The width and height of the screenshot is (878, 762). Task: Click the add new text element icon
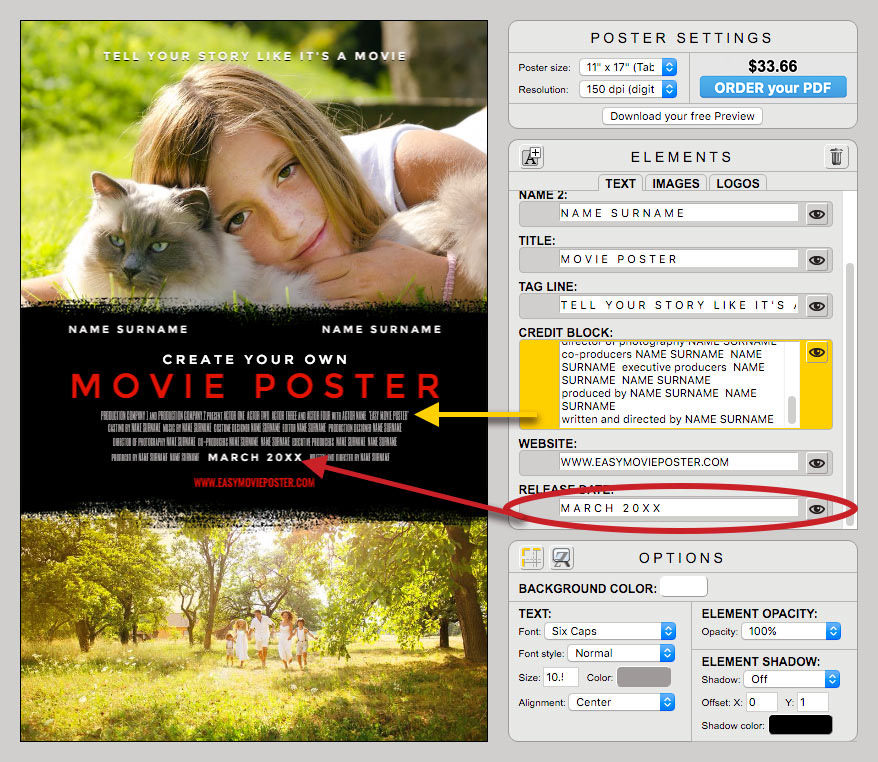(x=531, y=157)
